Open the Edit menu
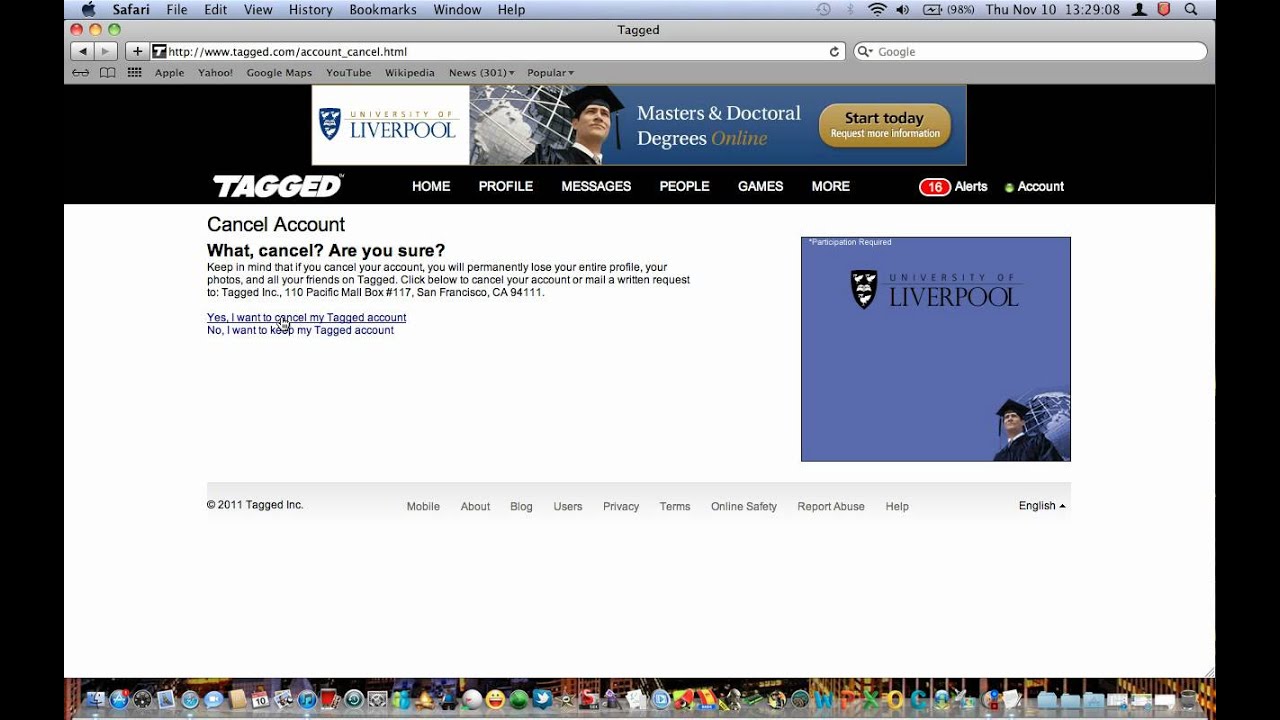Viewport: 1280px width, 720px height. coord(215,9)
